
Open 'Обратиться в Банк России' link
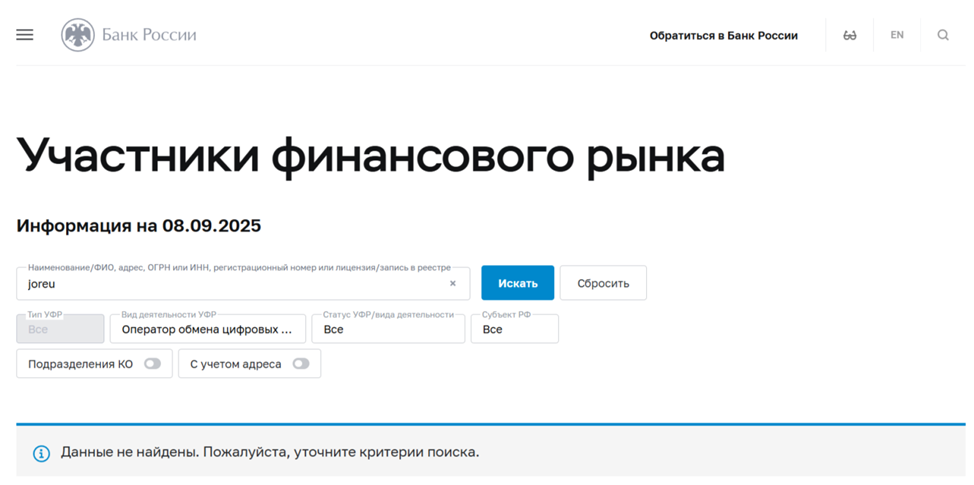pyautogui.click(x=724, y=36)
